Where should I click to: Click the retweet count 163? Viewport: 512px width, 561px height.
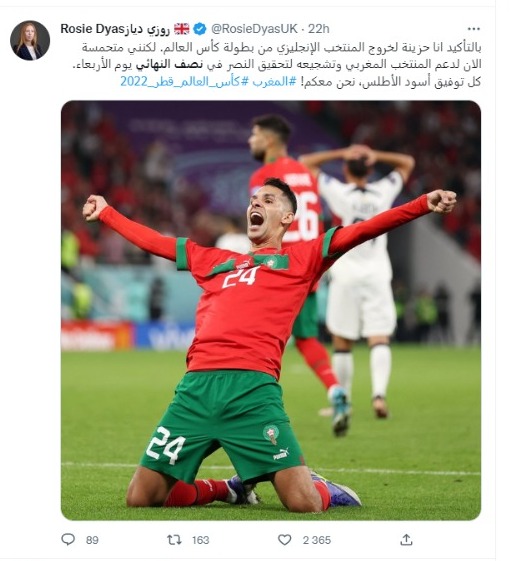200,540
